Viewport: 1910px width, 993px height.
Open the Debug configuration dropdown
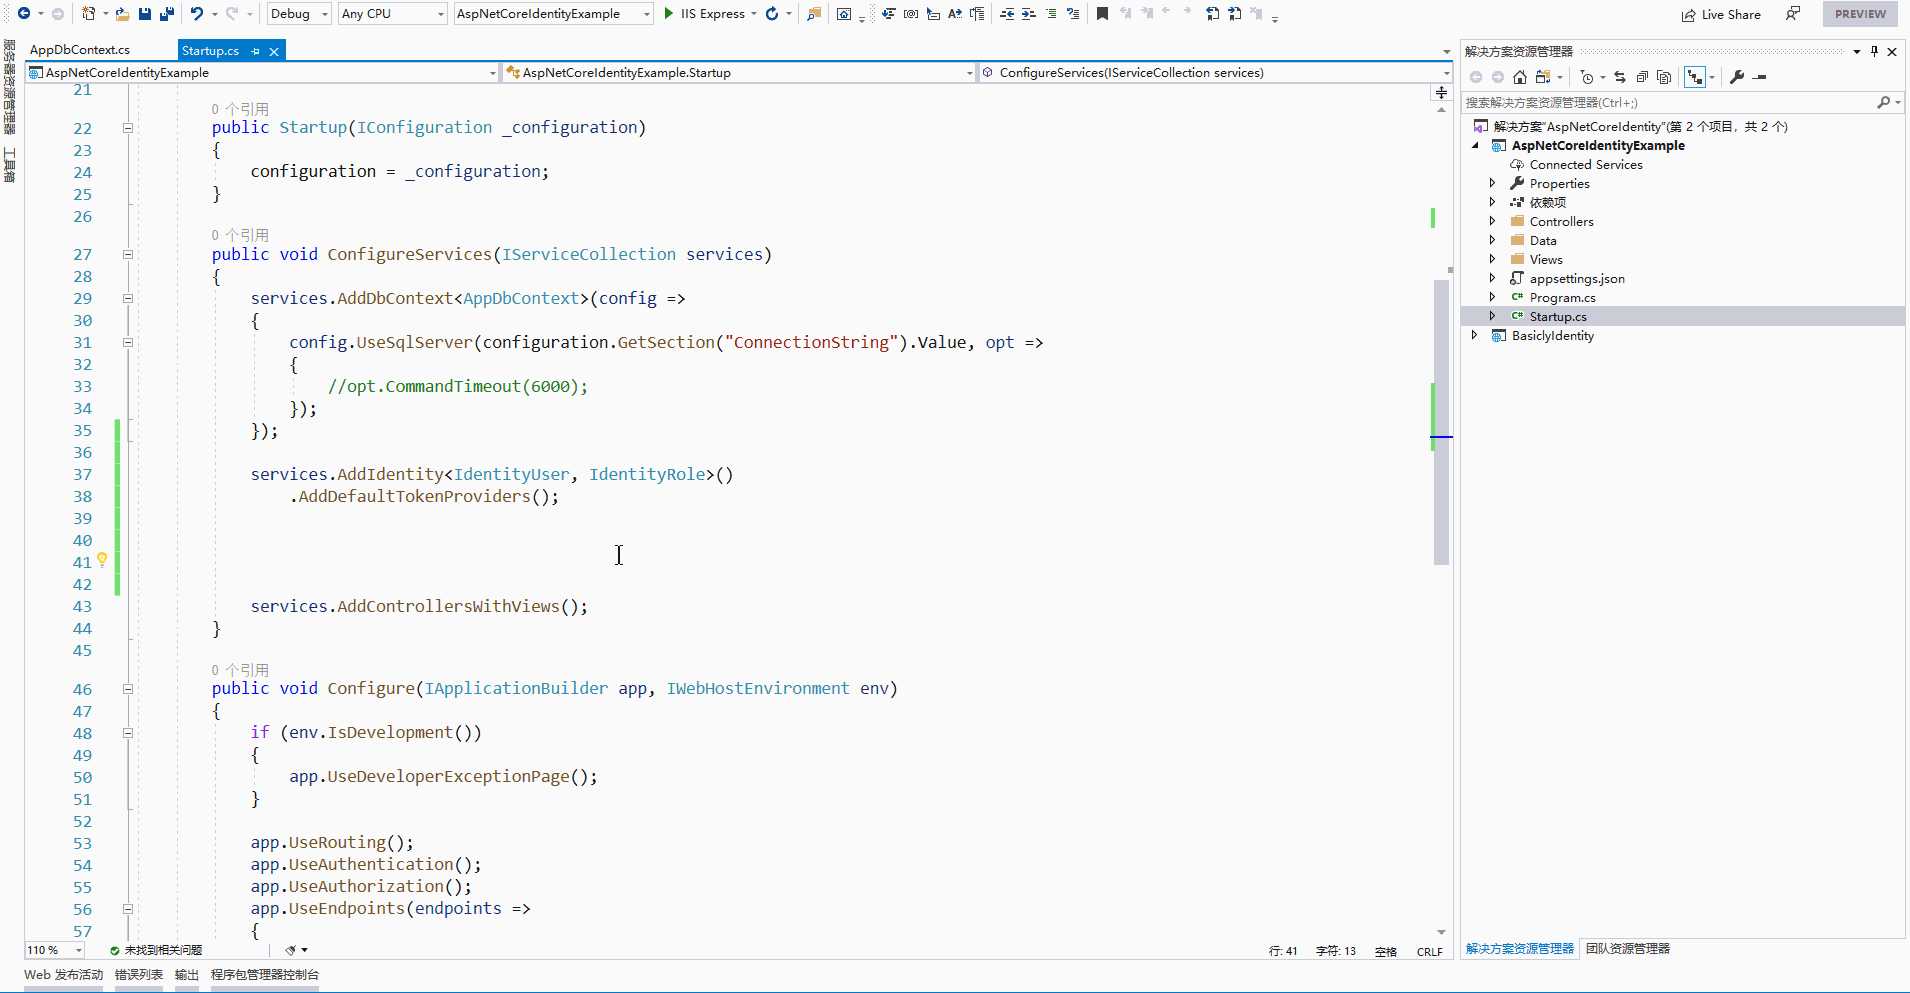pyautogui.click(x=299, y=14)
